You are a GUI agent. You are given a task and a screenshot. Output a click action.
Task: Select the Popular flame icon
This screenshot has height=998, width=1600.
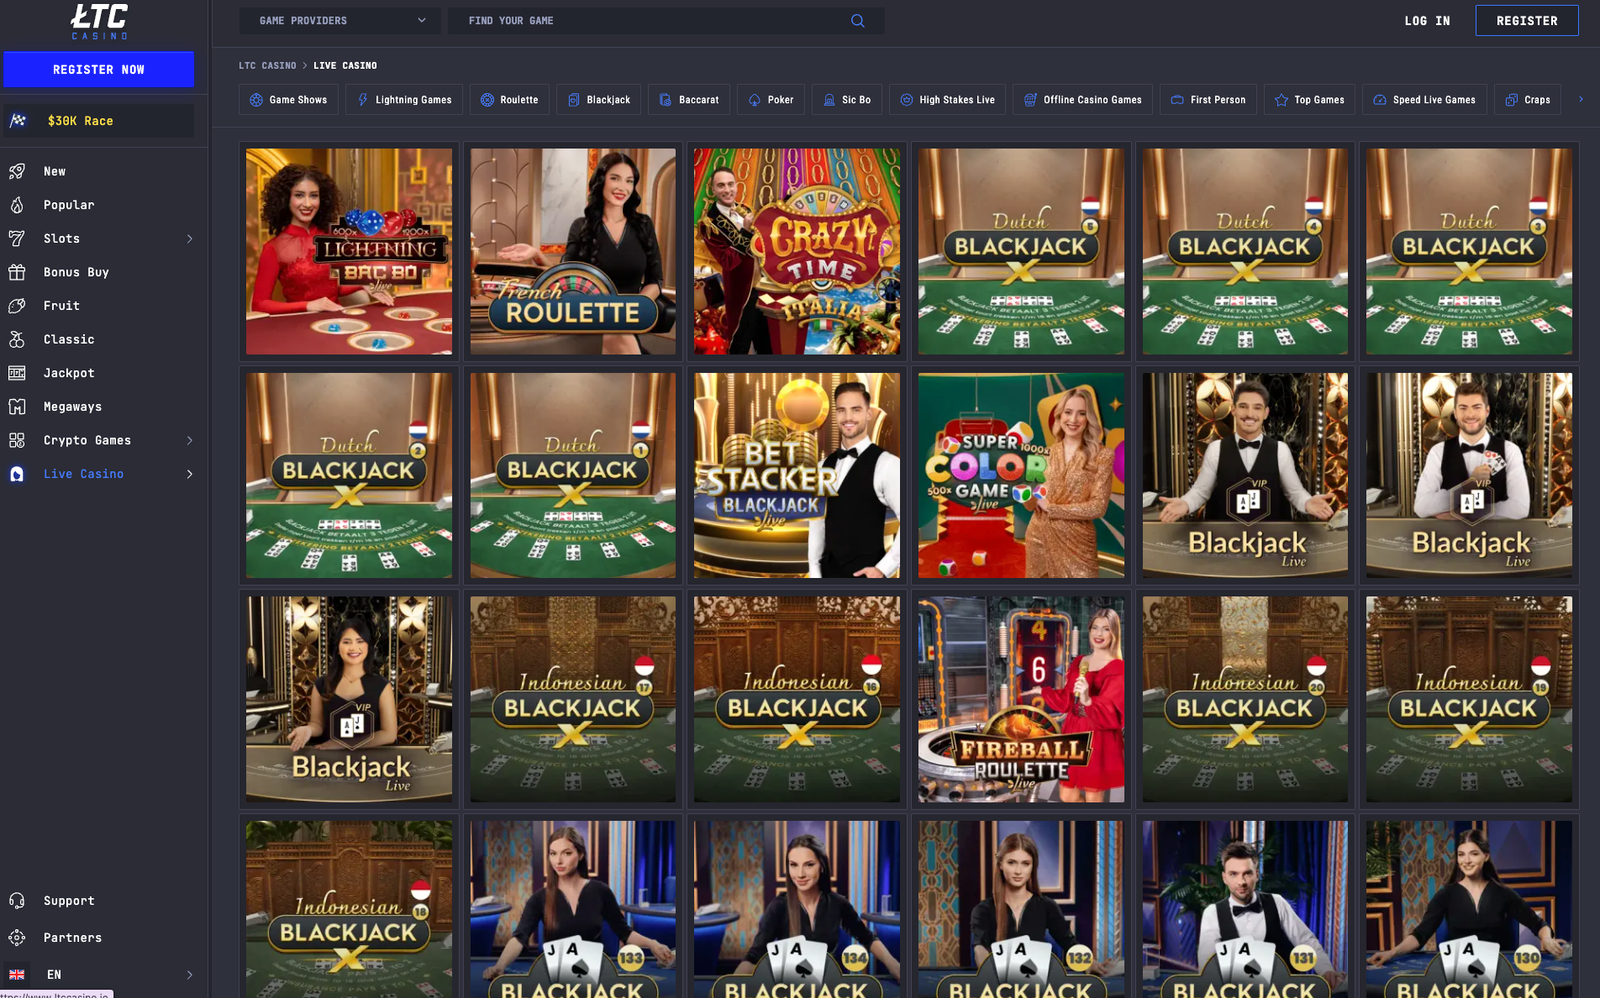point(17,205)
